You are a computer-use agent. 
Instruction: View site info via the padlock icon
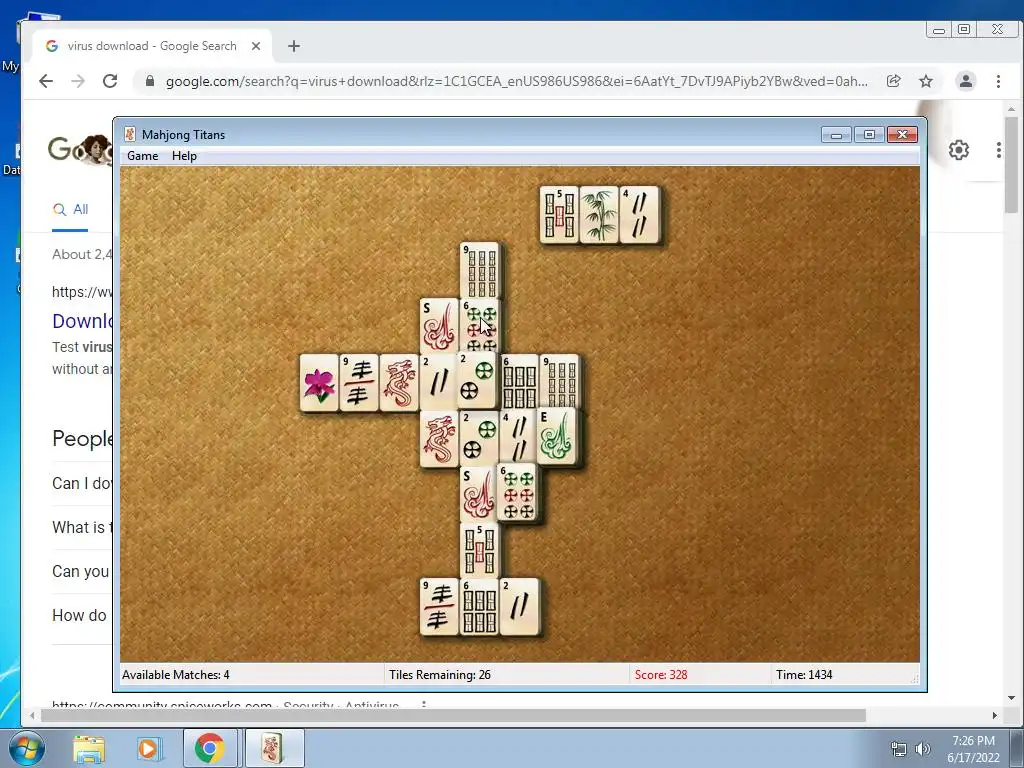click(x=150, y=81)
